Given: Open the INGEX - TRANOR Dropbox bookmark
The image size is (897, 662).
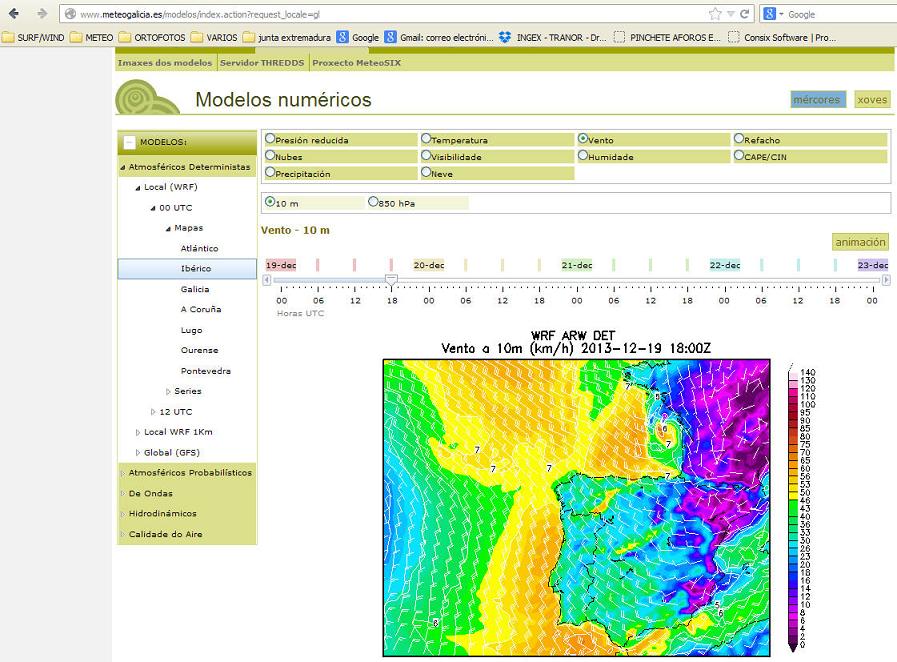Looking at the screenshot, I should coord(553,37).
